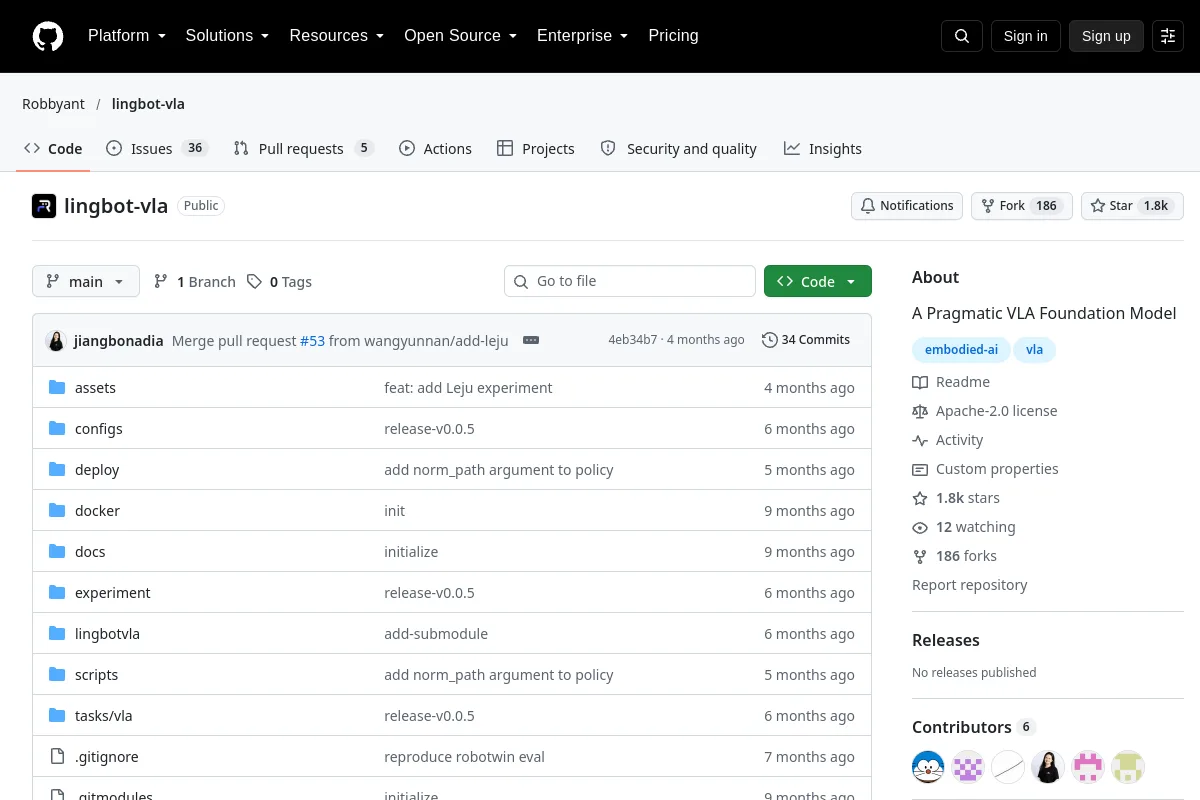
Task: Click the scripts folder icon
Action: pos(57,675)
